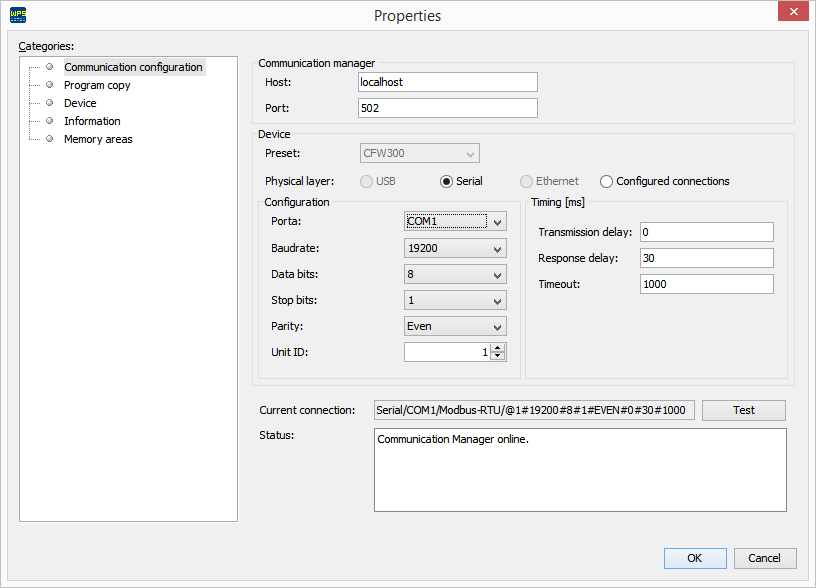Screen dimensions: 816x588
Task: Edit the Timeout value field
Action: (x=706, y=283)
